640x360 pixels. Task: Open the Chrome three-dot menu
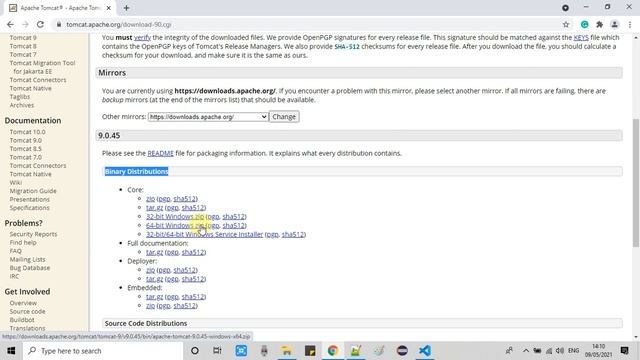[630, 24]
